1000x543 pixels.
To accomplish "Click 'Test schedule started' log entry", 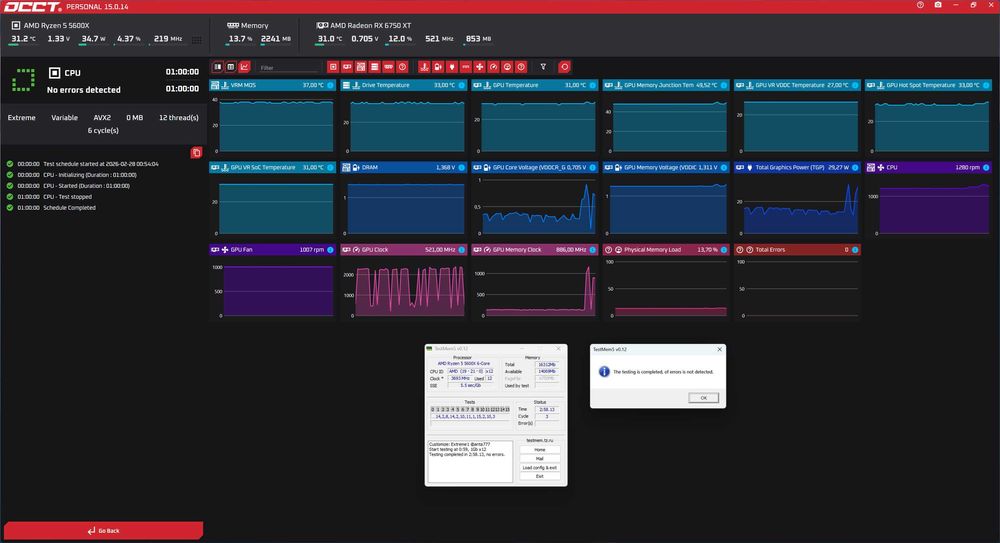I will pos(101,164).
